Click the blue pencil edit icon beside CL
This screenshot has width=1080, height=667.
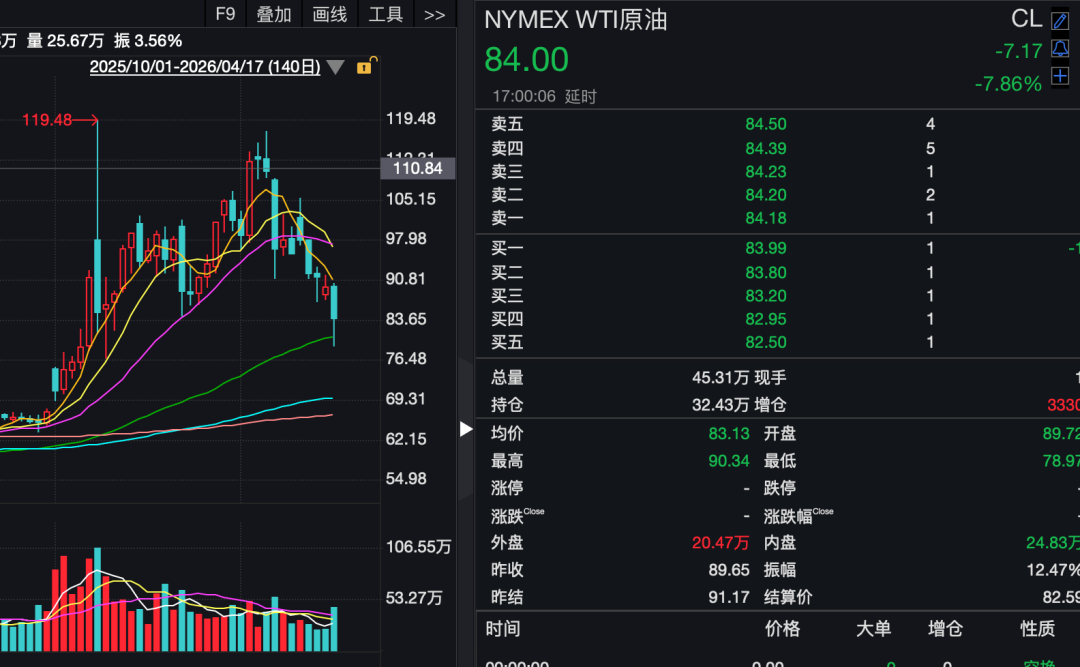coord(1060,21)
